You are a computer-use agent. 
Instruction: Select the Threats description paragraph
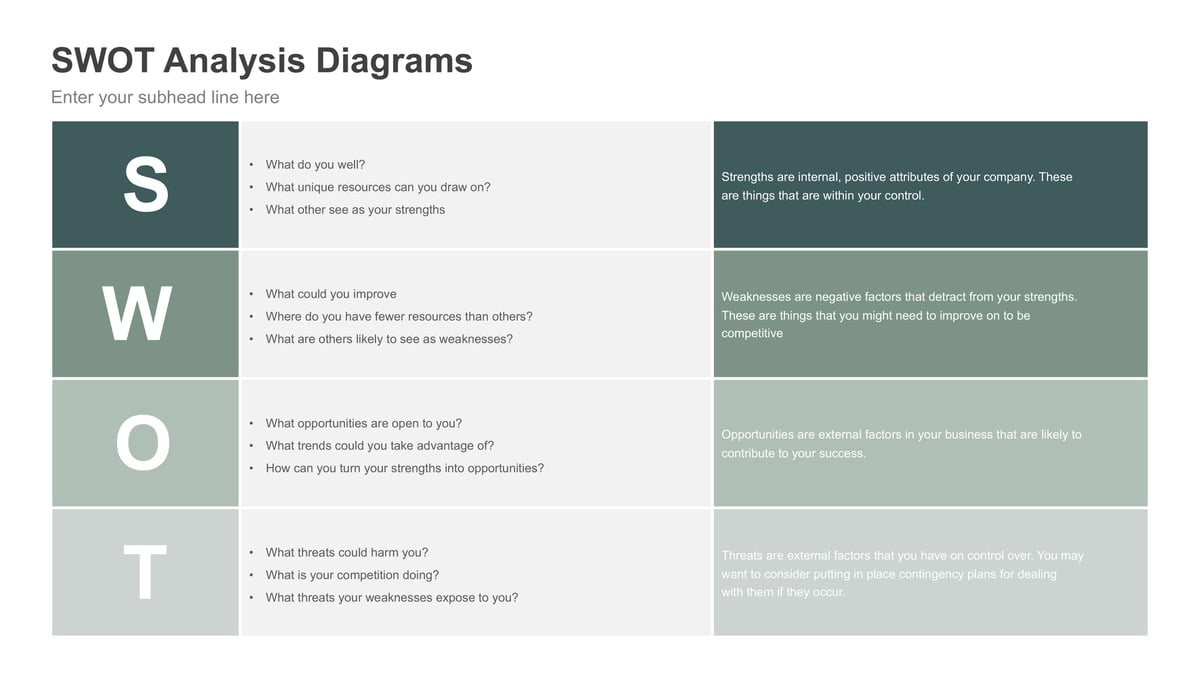coord(901,573)
